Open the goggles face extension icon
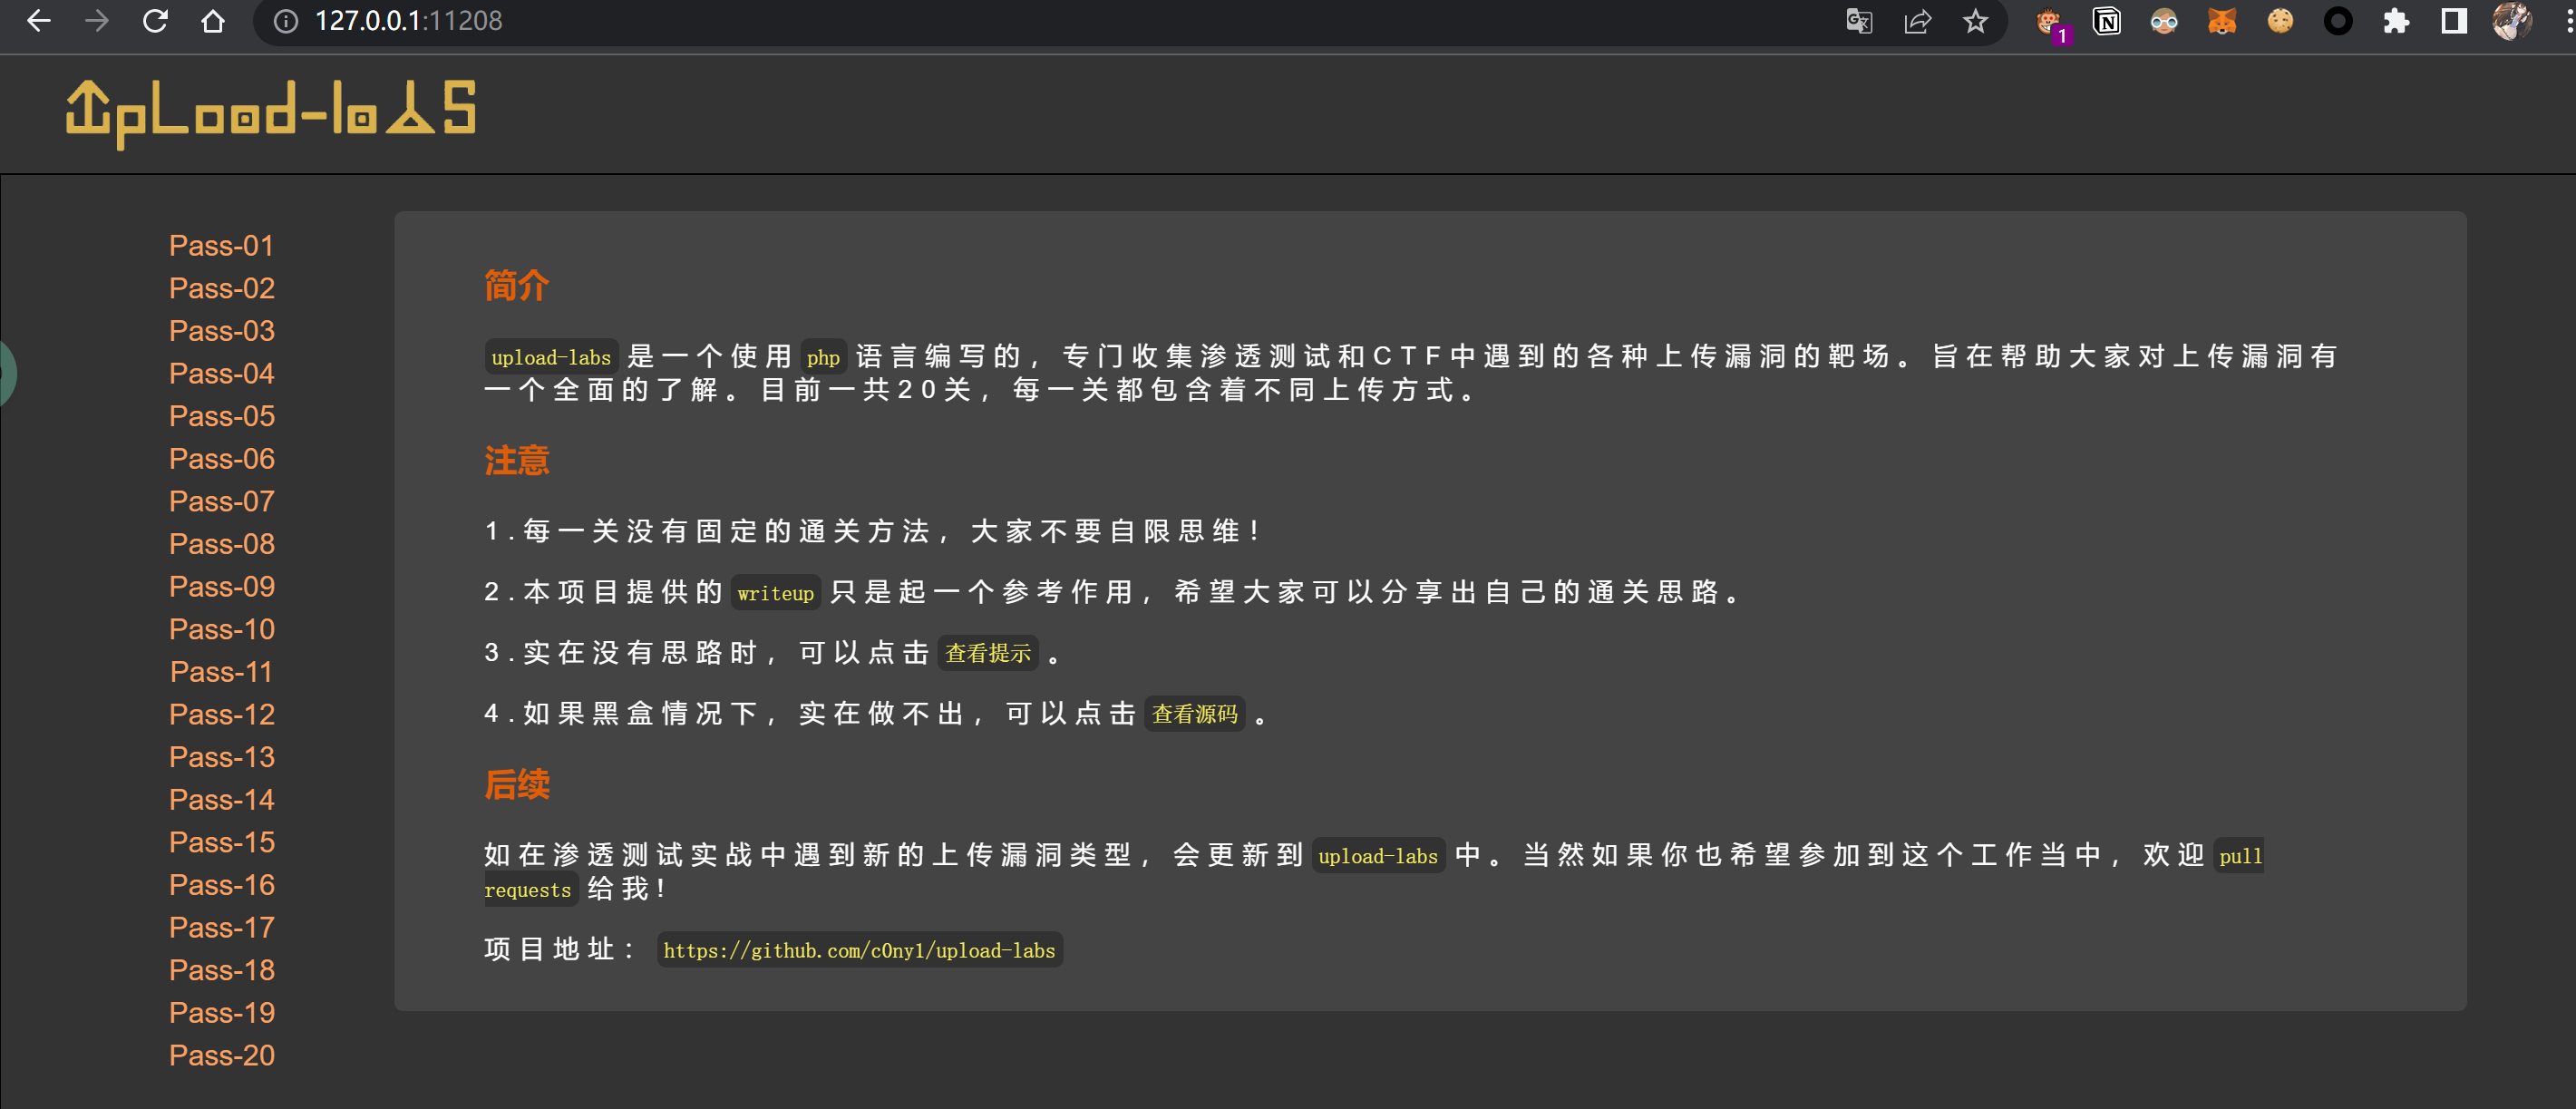This screenshot has height=1109, width=2576. point(2164,21)
